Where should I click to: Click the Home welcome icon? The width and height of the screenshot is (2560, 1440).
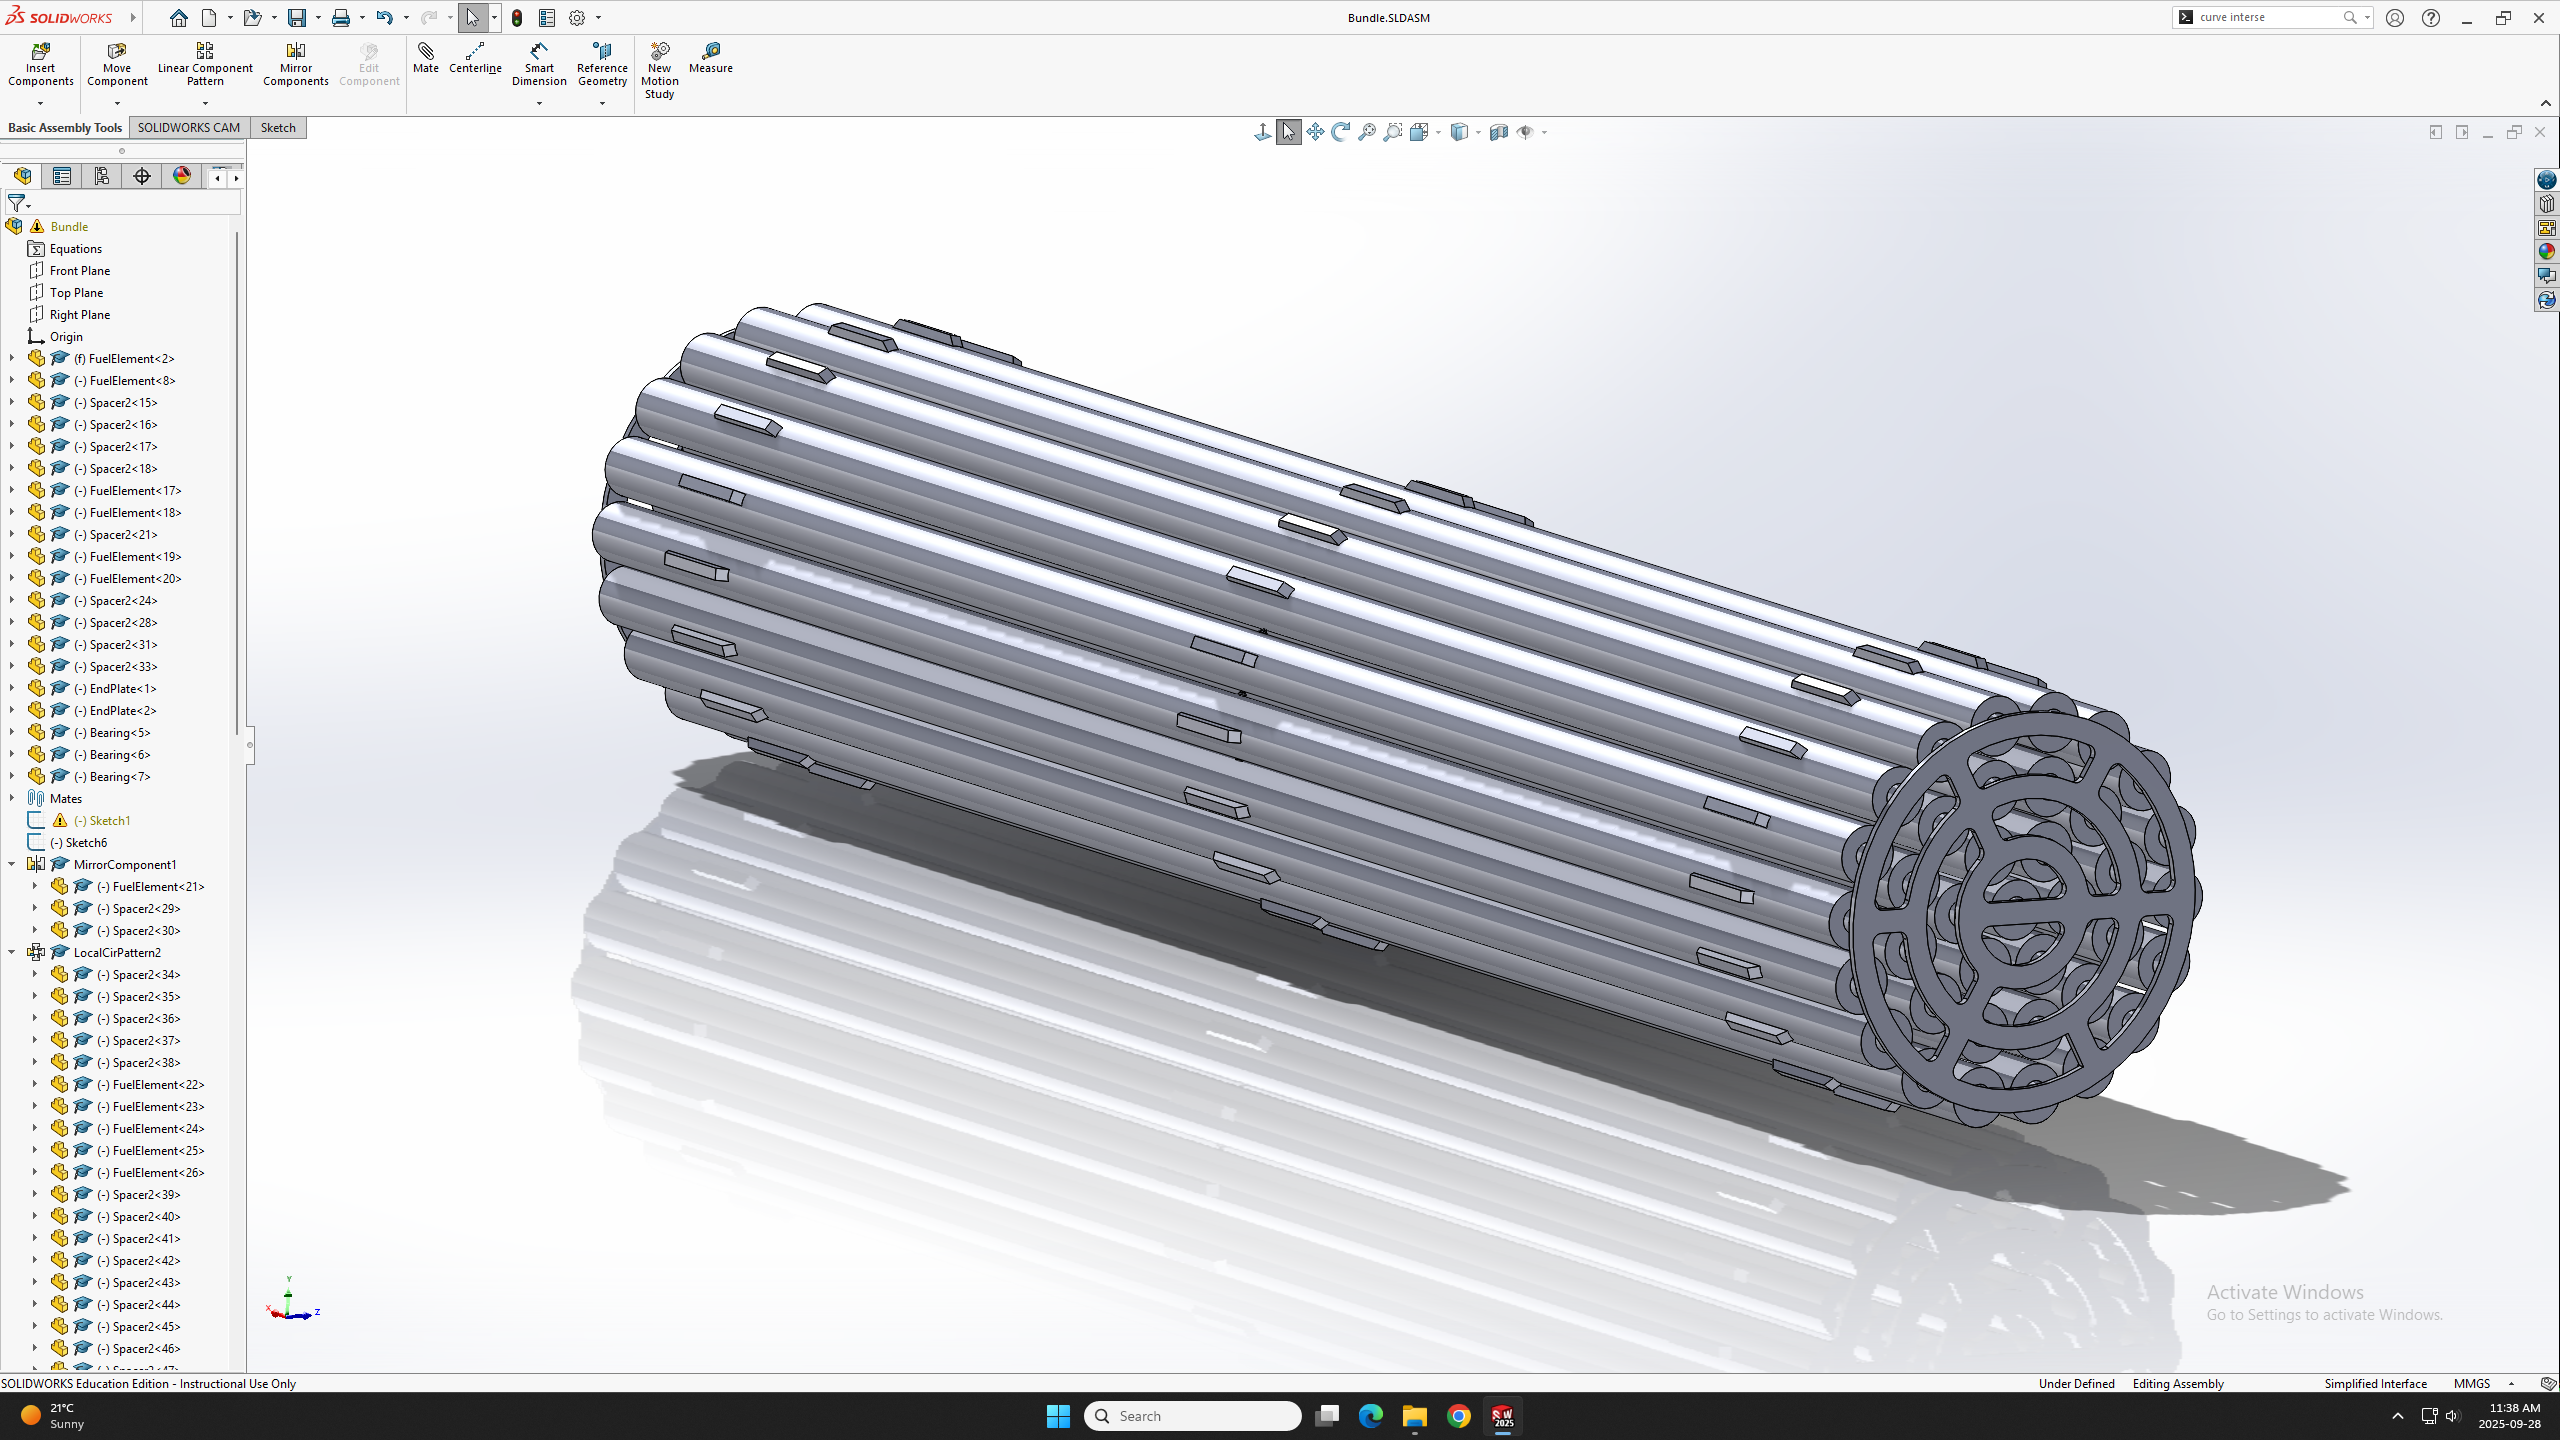tap(179, 18)
